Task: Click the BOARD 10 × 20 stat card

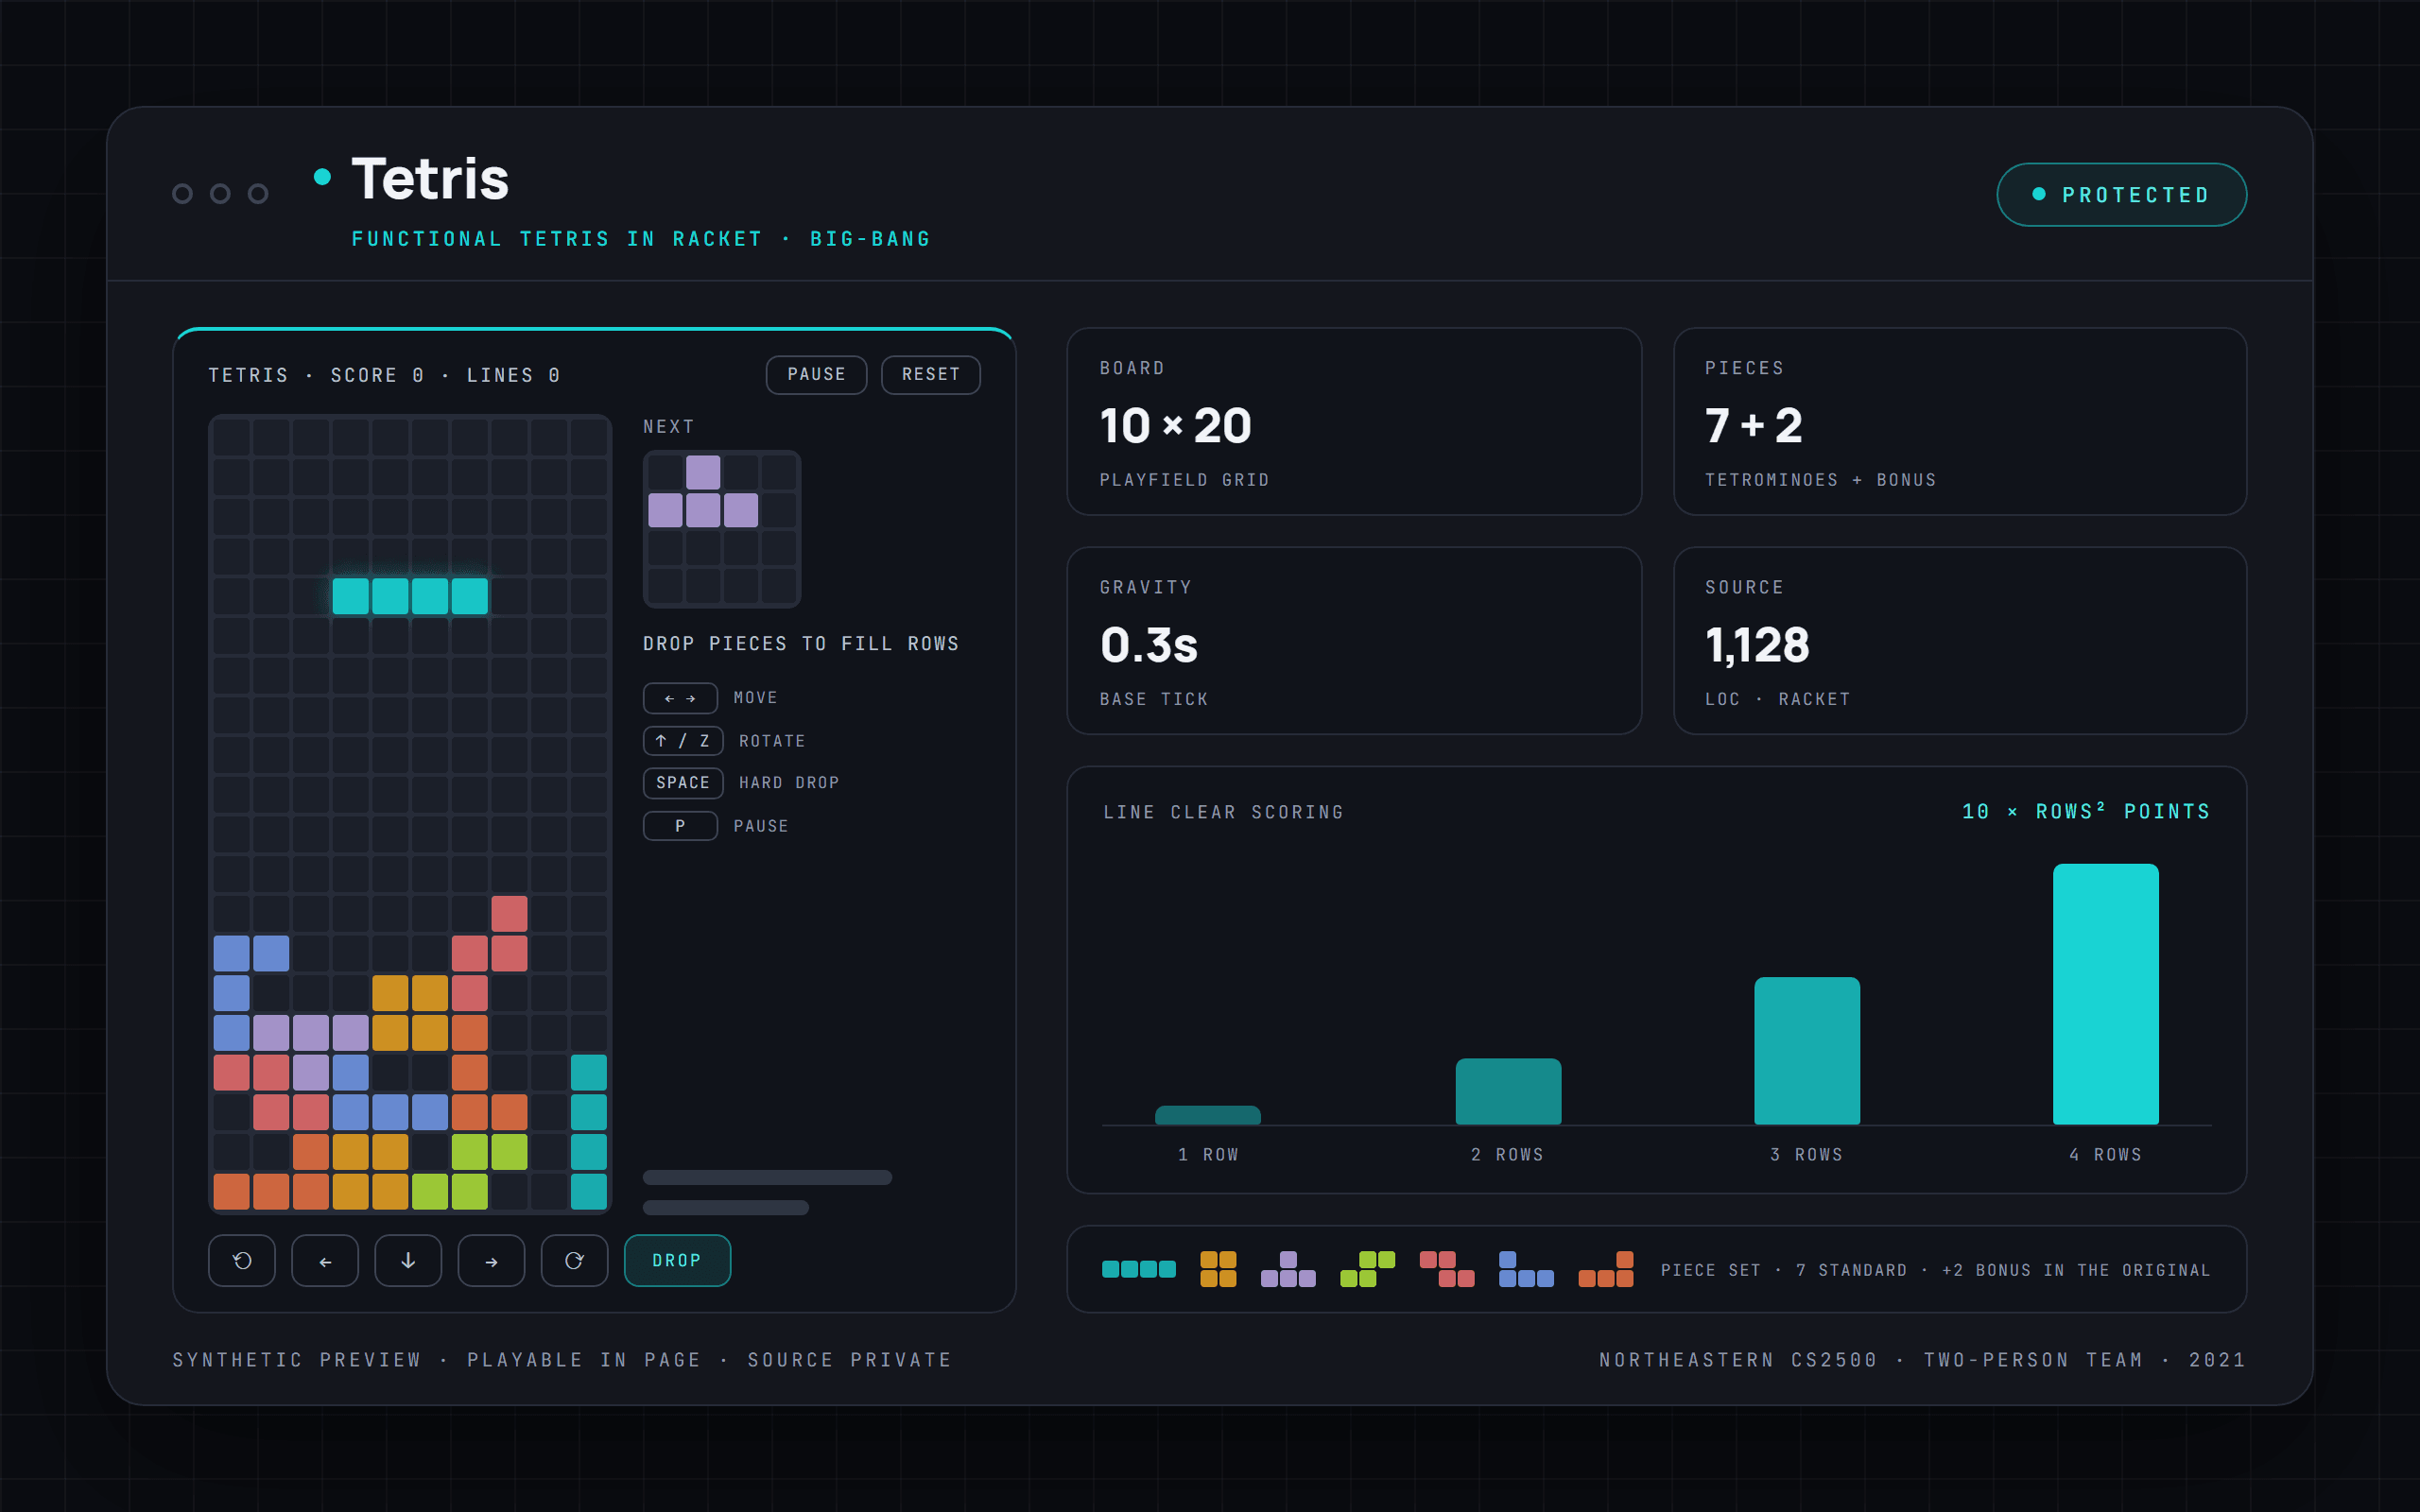Action: coord(1354,422)
